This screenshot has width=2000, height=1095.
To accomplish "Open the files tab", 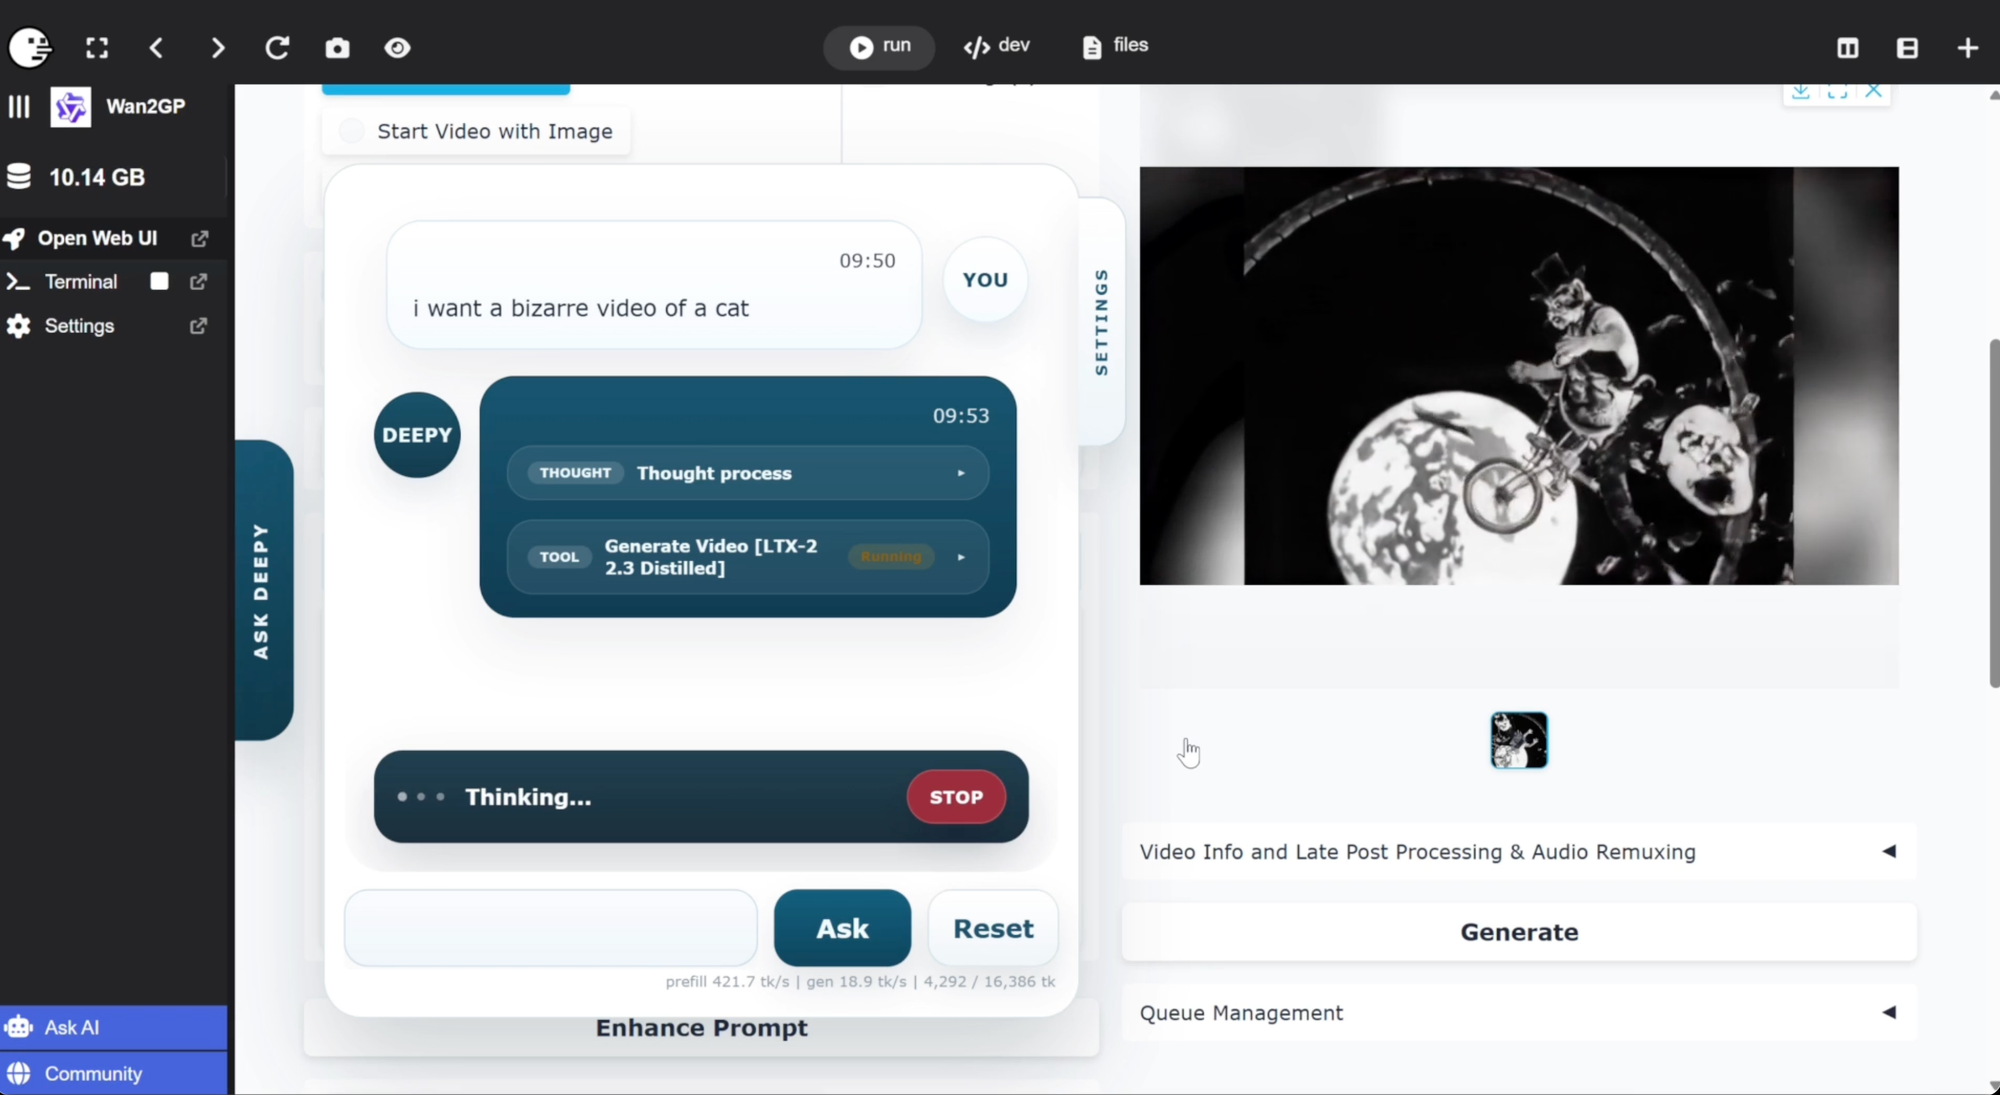I will [x=1115, y=46].
